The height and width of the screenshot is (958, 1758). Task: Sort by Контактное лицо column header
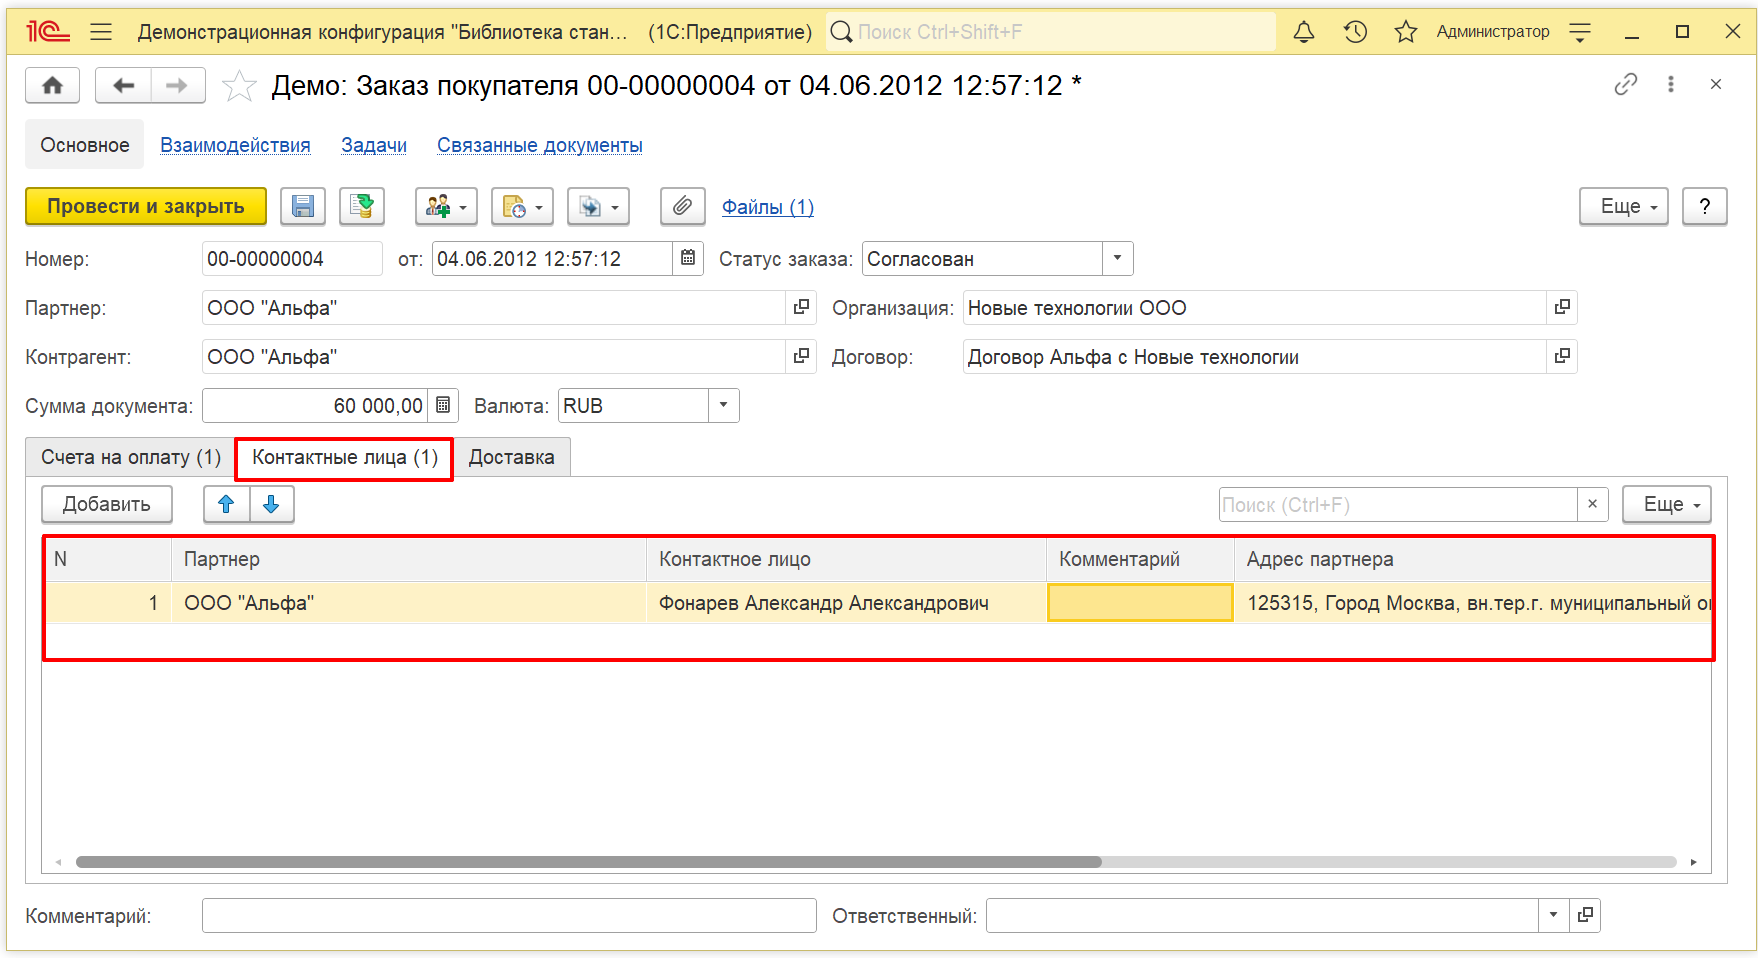[846, 560]
